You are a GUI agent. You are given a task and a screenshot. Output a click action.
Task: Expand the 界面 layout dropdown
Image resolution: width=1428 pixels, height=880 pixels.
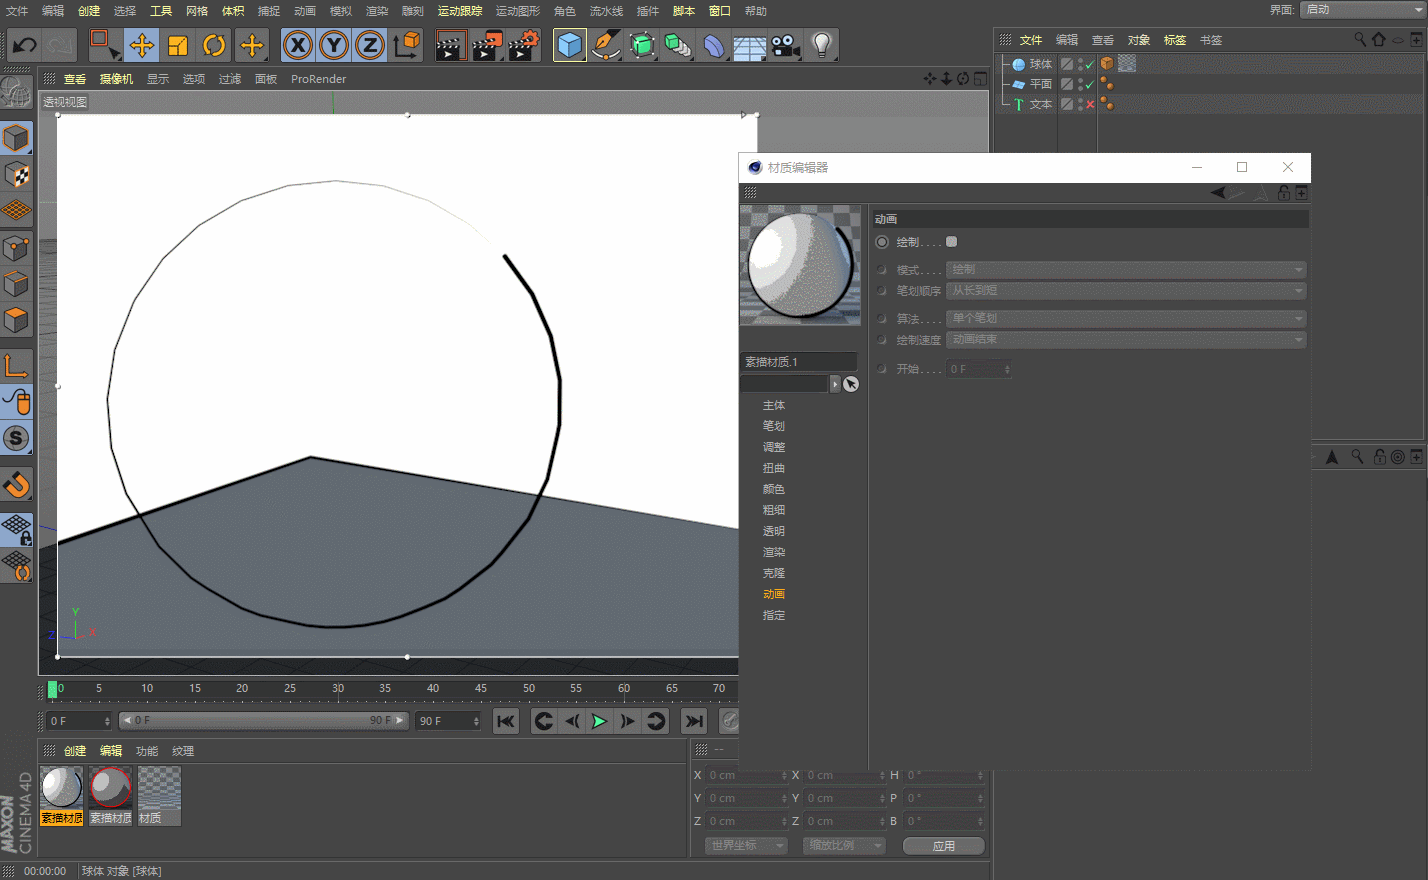point(1362,10)
